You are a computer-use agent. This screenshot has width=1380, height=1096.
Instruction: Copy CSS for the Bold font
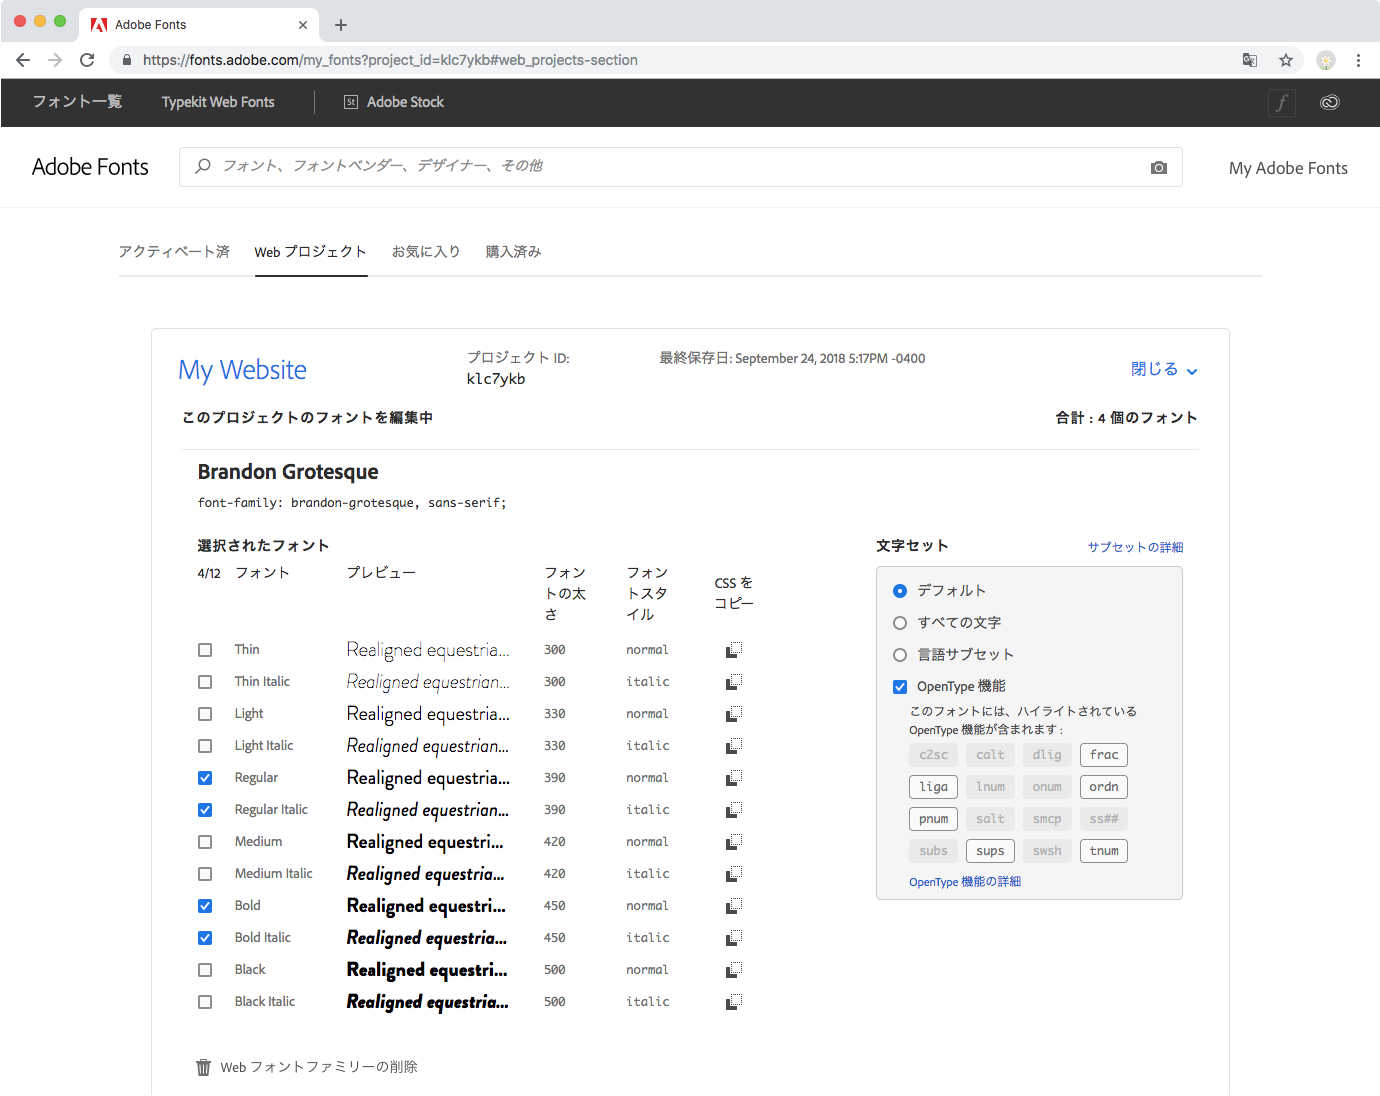coord(733,906)
